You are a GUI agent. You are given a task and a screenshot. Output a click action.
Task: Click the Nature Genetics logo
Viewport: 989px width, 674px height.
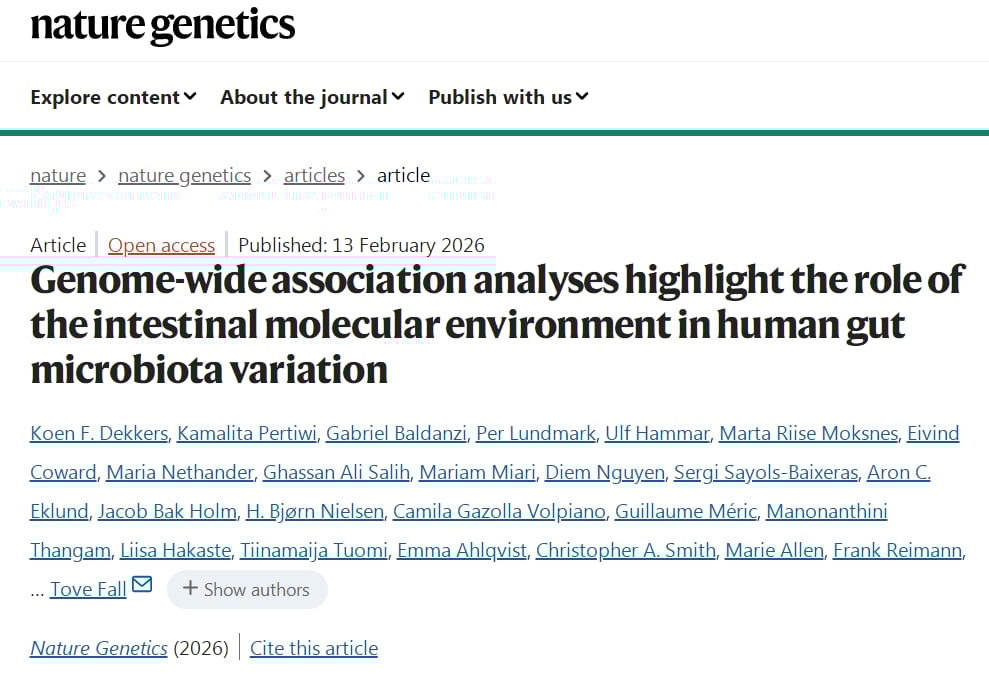pos(163,26)
